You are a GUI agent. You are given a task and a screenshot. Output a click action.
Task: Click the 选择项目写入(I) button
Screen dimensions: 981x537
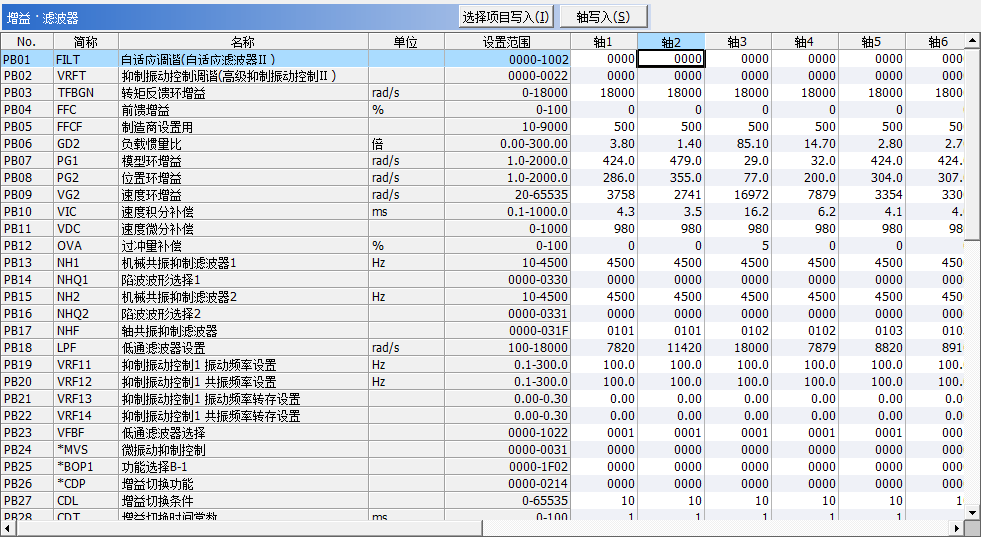pyautogui.click(x=506, y=17)
